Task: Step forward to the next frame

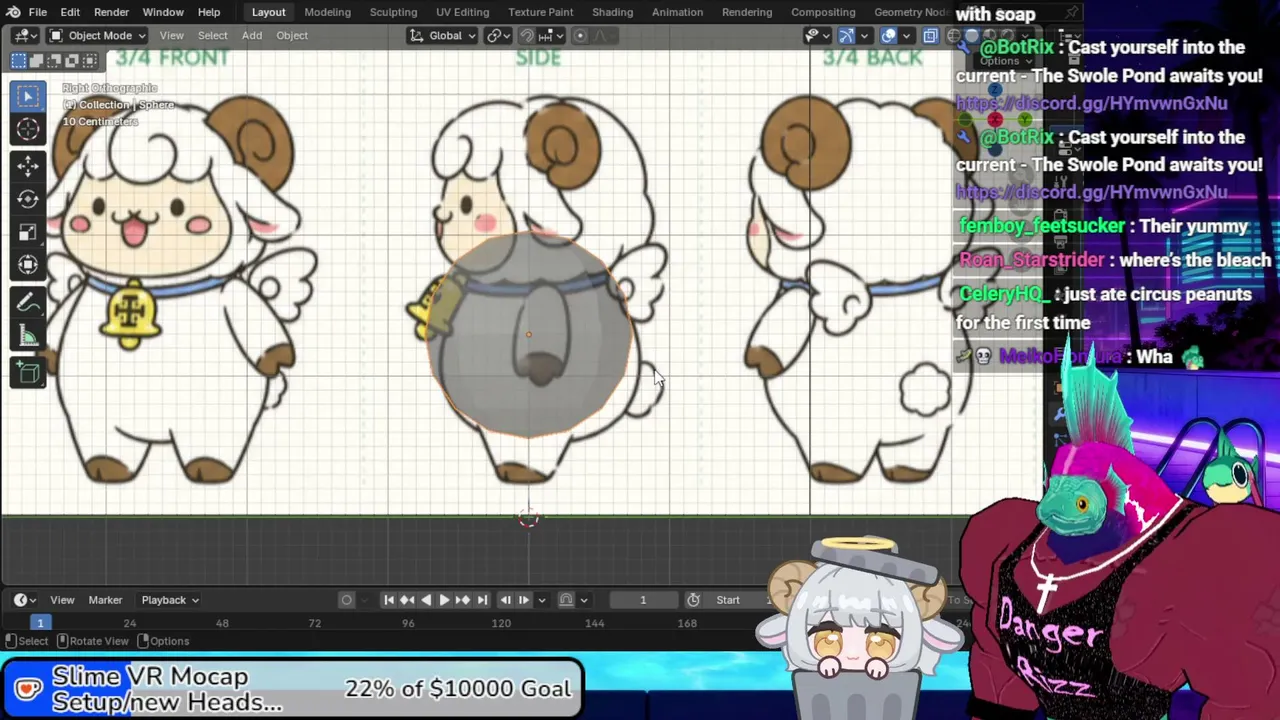Action: [524, 600]
